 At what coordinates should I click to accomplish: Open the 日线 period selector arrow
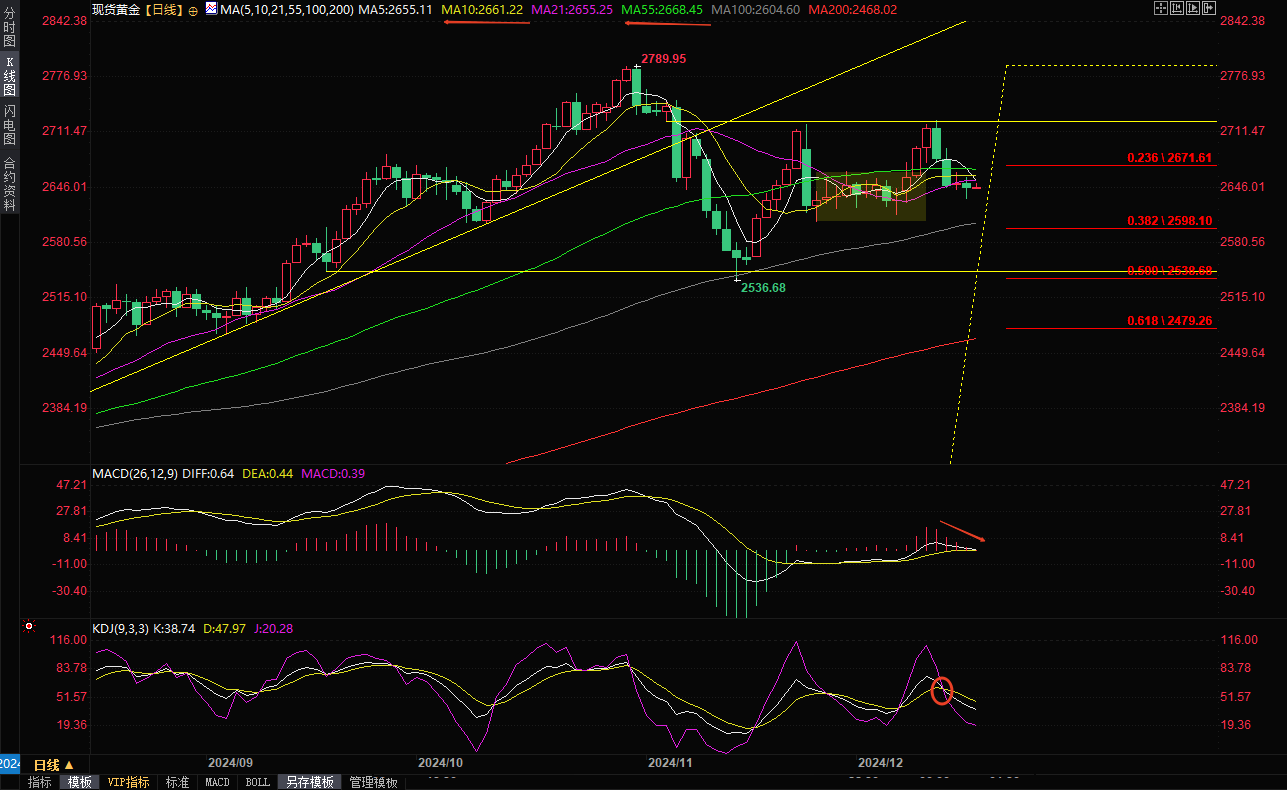69,765
